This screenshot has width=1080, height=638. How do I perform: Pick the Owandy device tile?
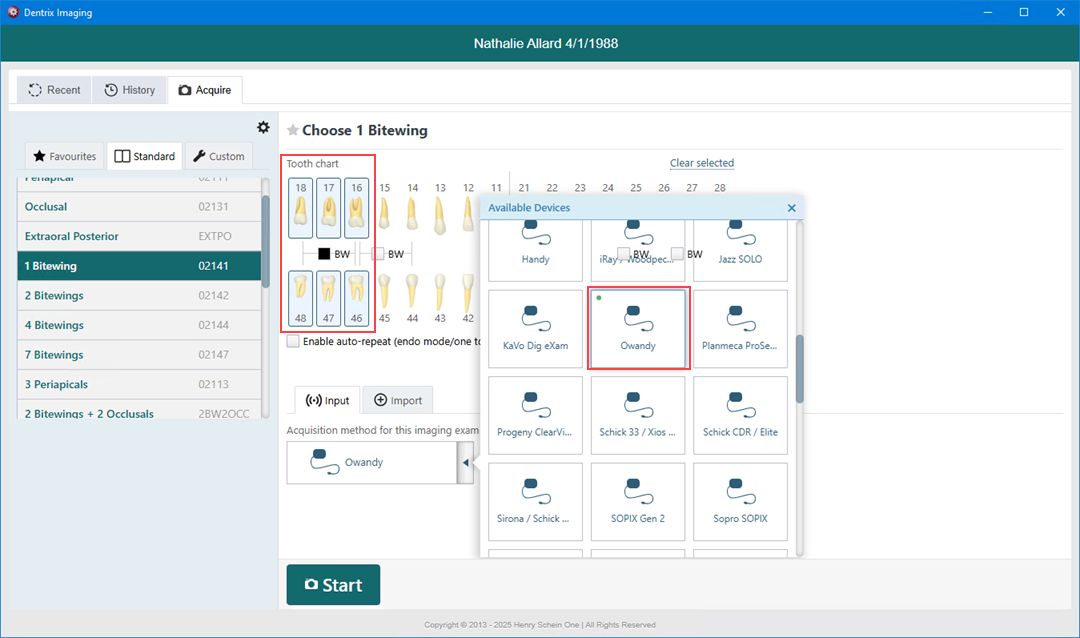(x=638, y=328)
